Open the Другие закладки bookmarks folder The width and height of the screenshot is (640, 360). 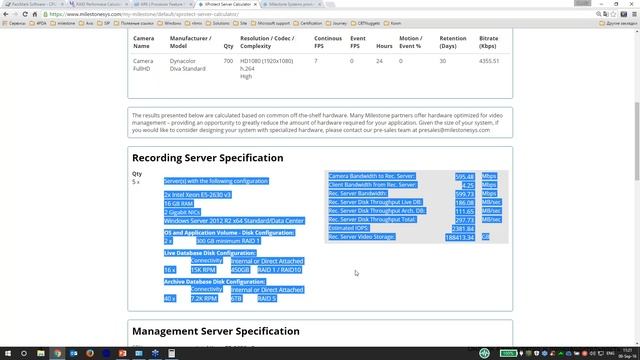click(618, 23)
